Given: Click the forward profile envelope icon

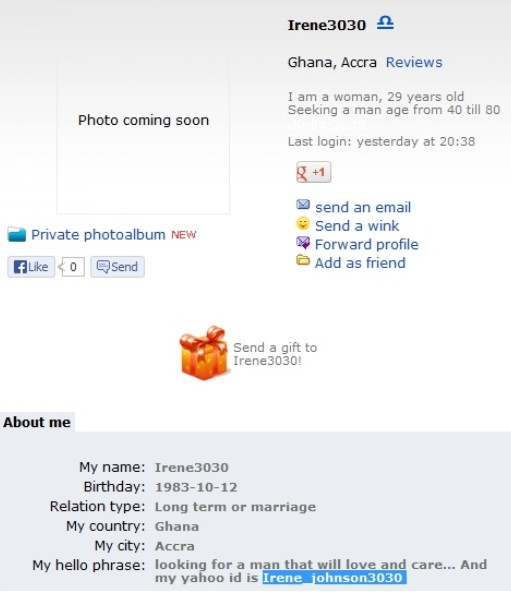Looking at the screenshot, I should [303, 243].
